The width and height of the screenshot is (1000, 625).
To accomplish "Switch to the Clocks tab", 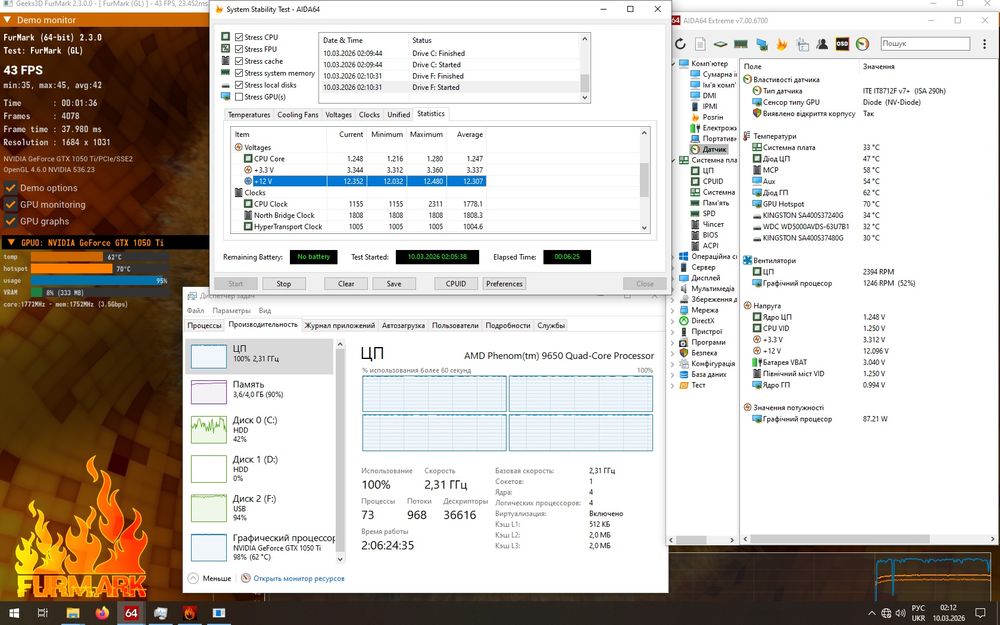I will [x=369, y=115].
